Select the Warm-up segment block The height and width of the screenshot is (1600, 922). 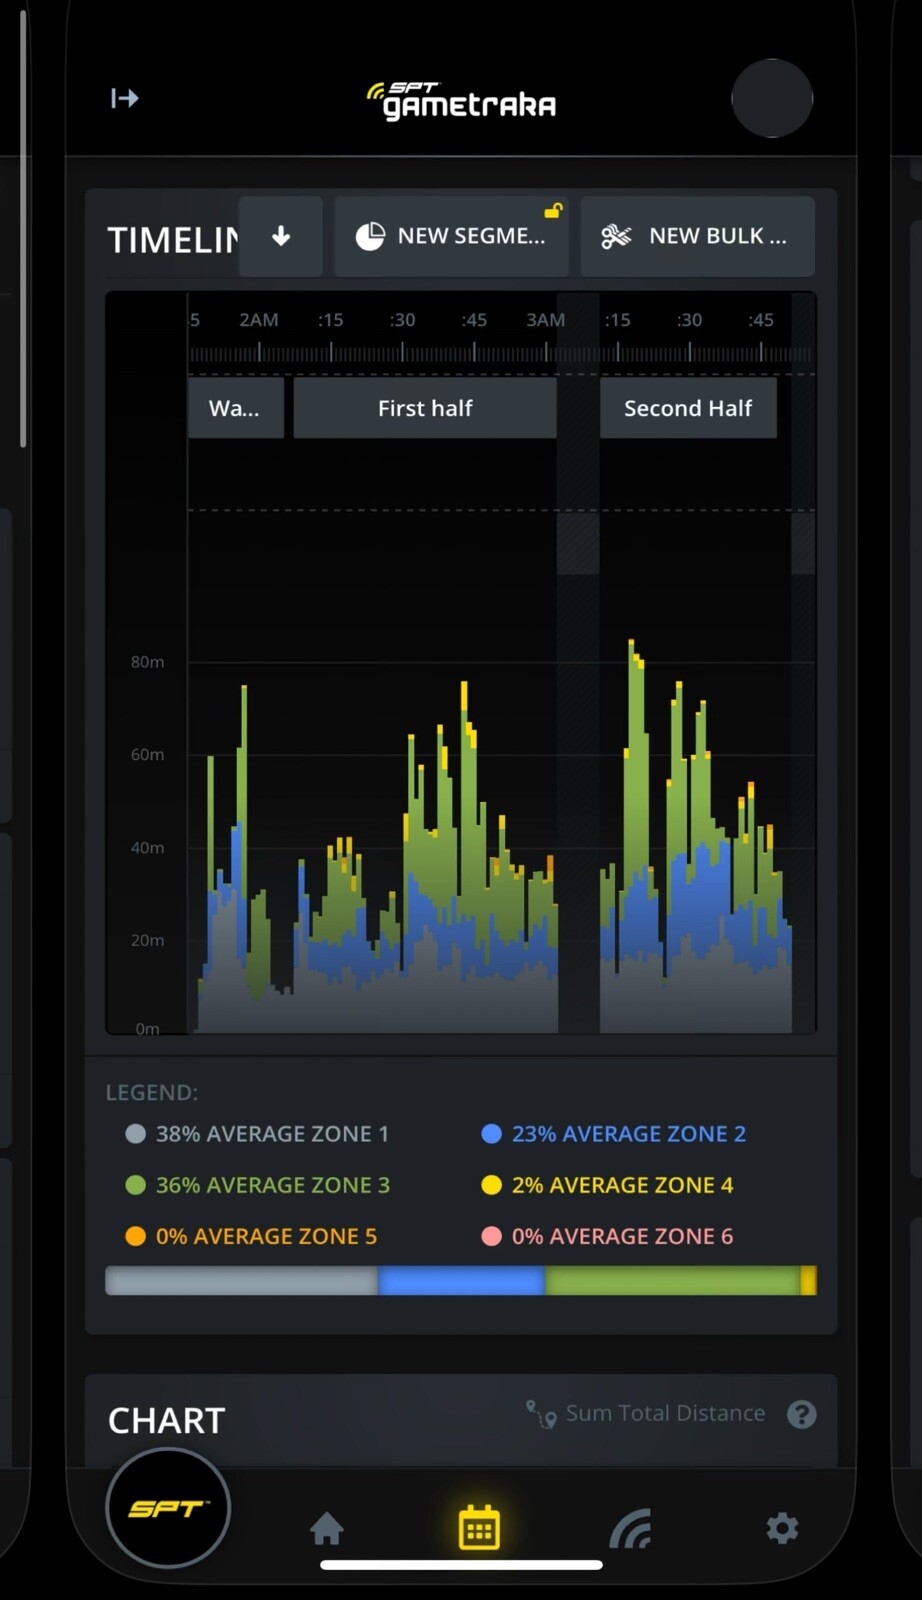(x=235, y=408)
